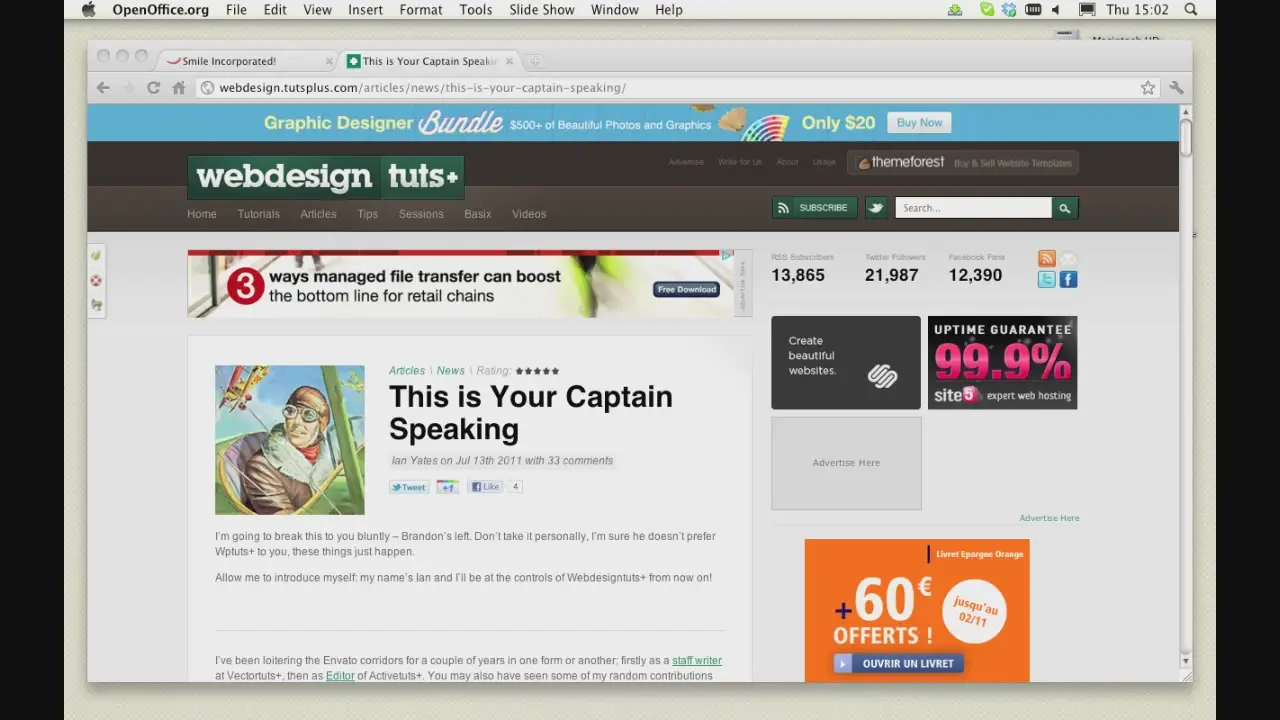Click the Free Download ad button
The height and width of the screenshot is (720, 1280).
point(686,289)
